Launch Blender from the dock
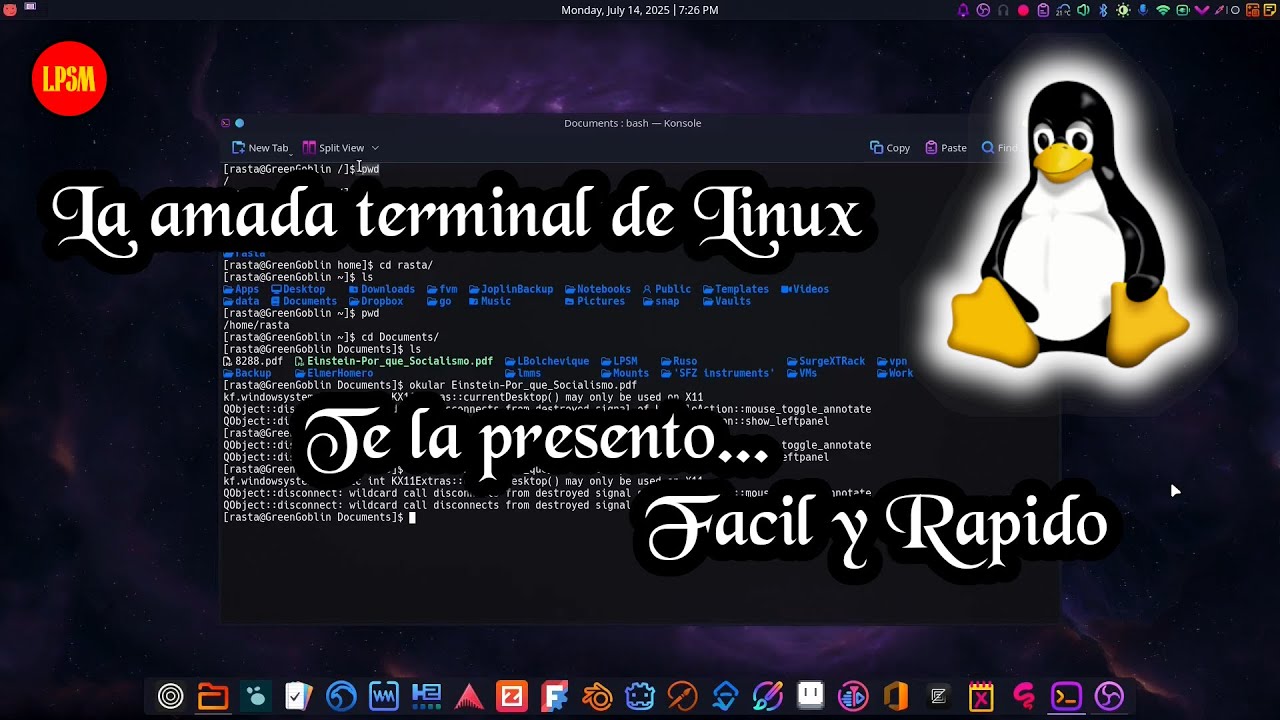1280x720 pixels. [x=597, y=696]
